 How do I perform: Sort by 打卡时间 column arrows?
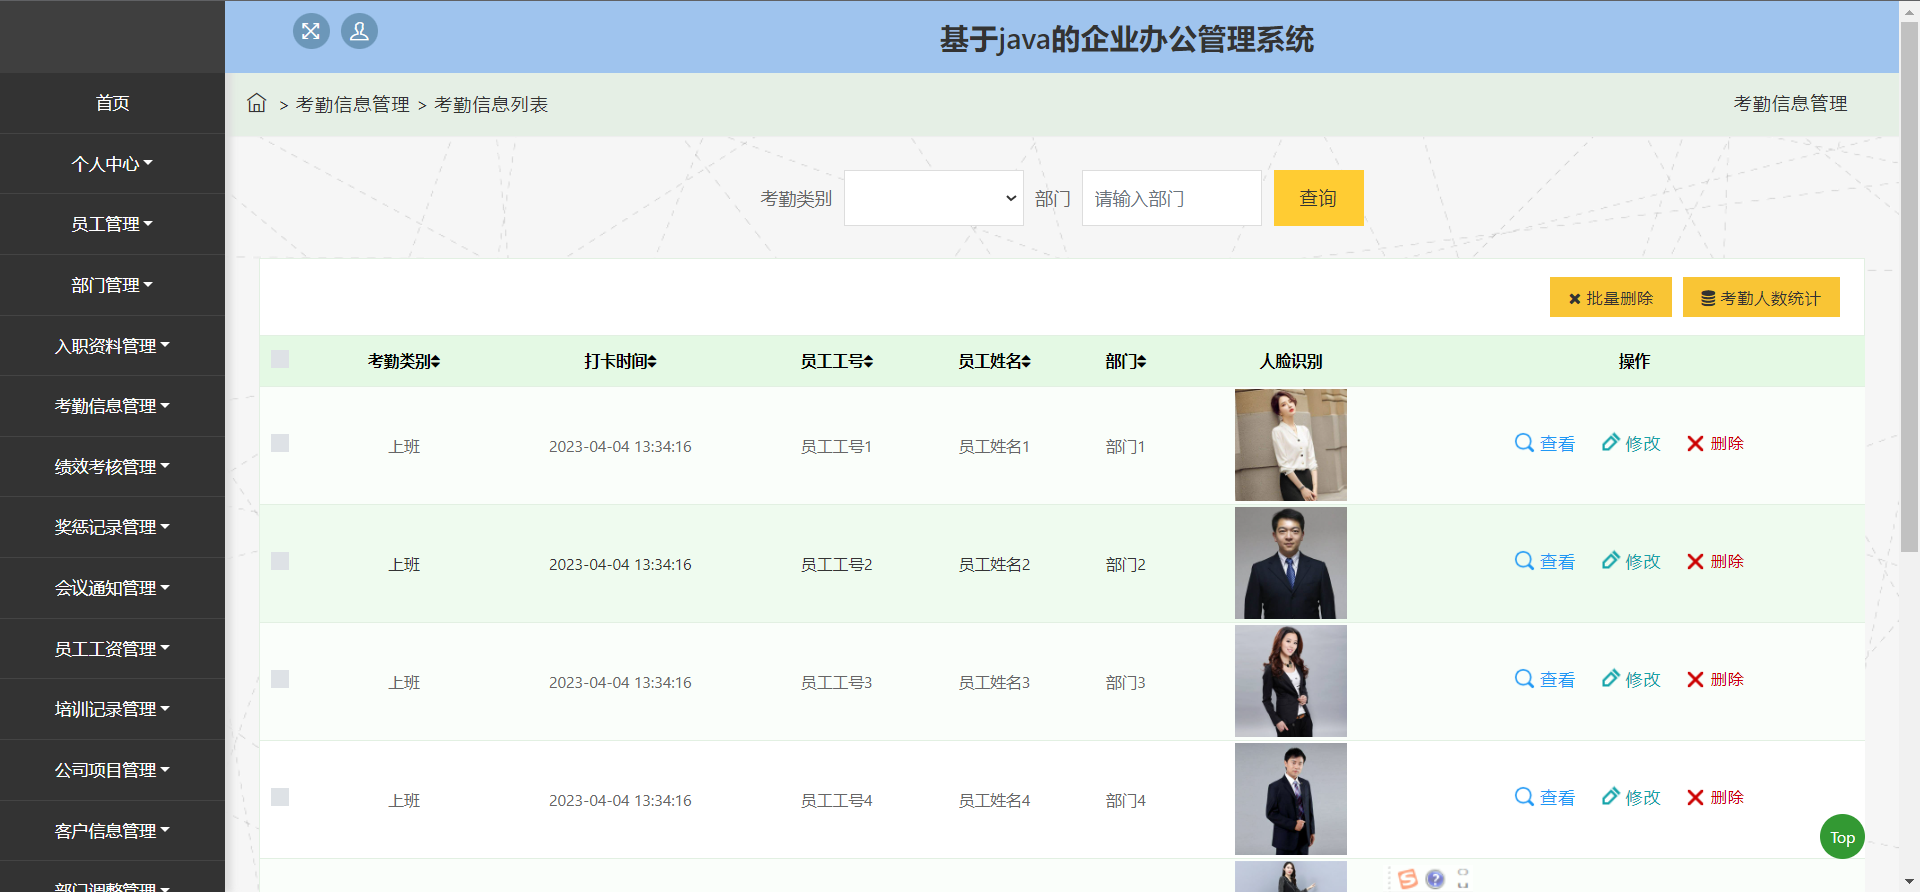[652, 362]
